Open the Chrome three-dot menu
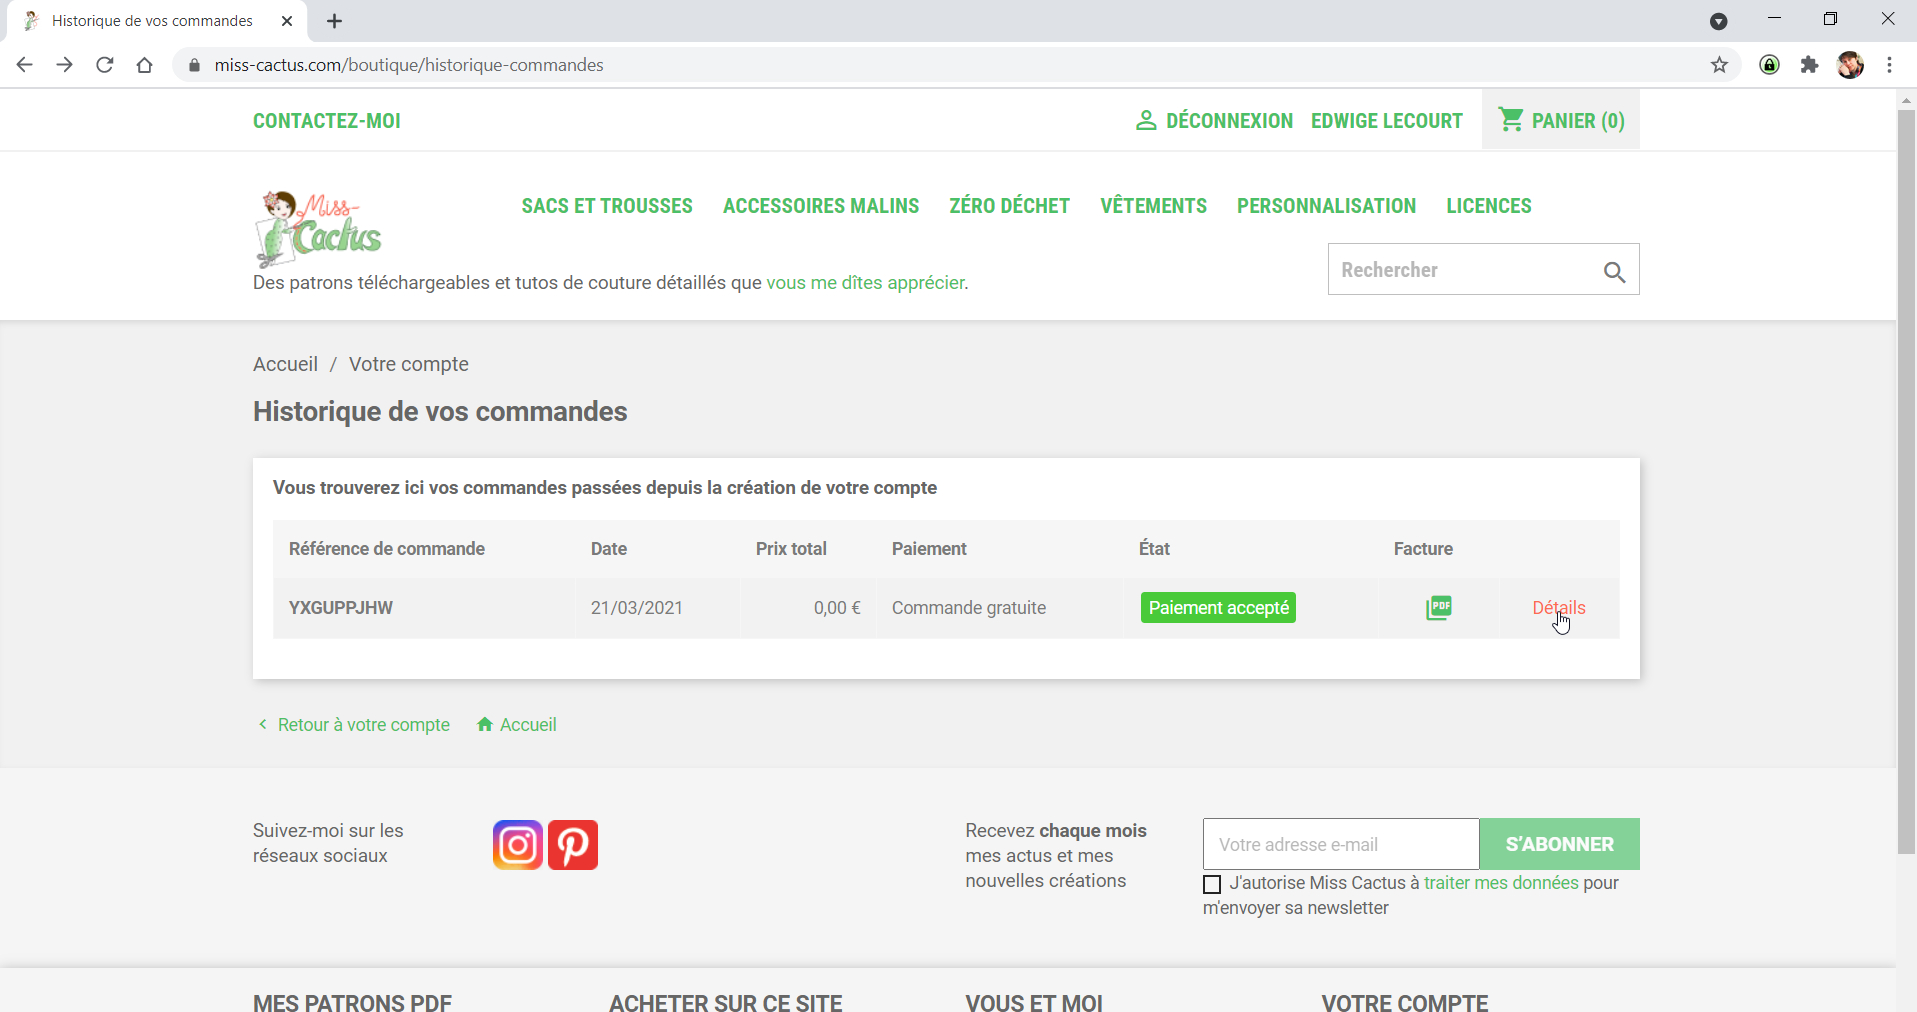 coord(1890,64)
